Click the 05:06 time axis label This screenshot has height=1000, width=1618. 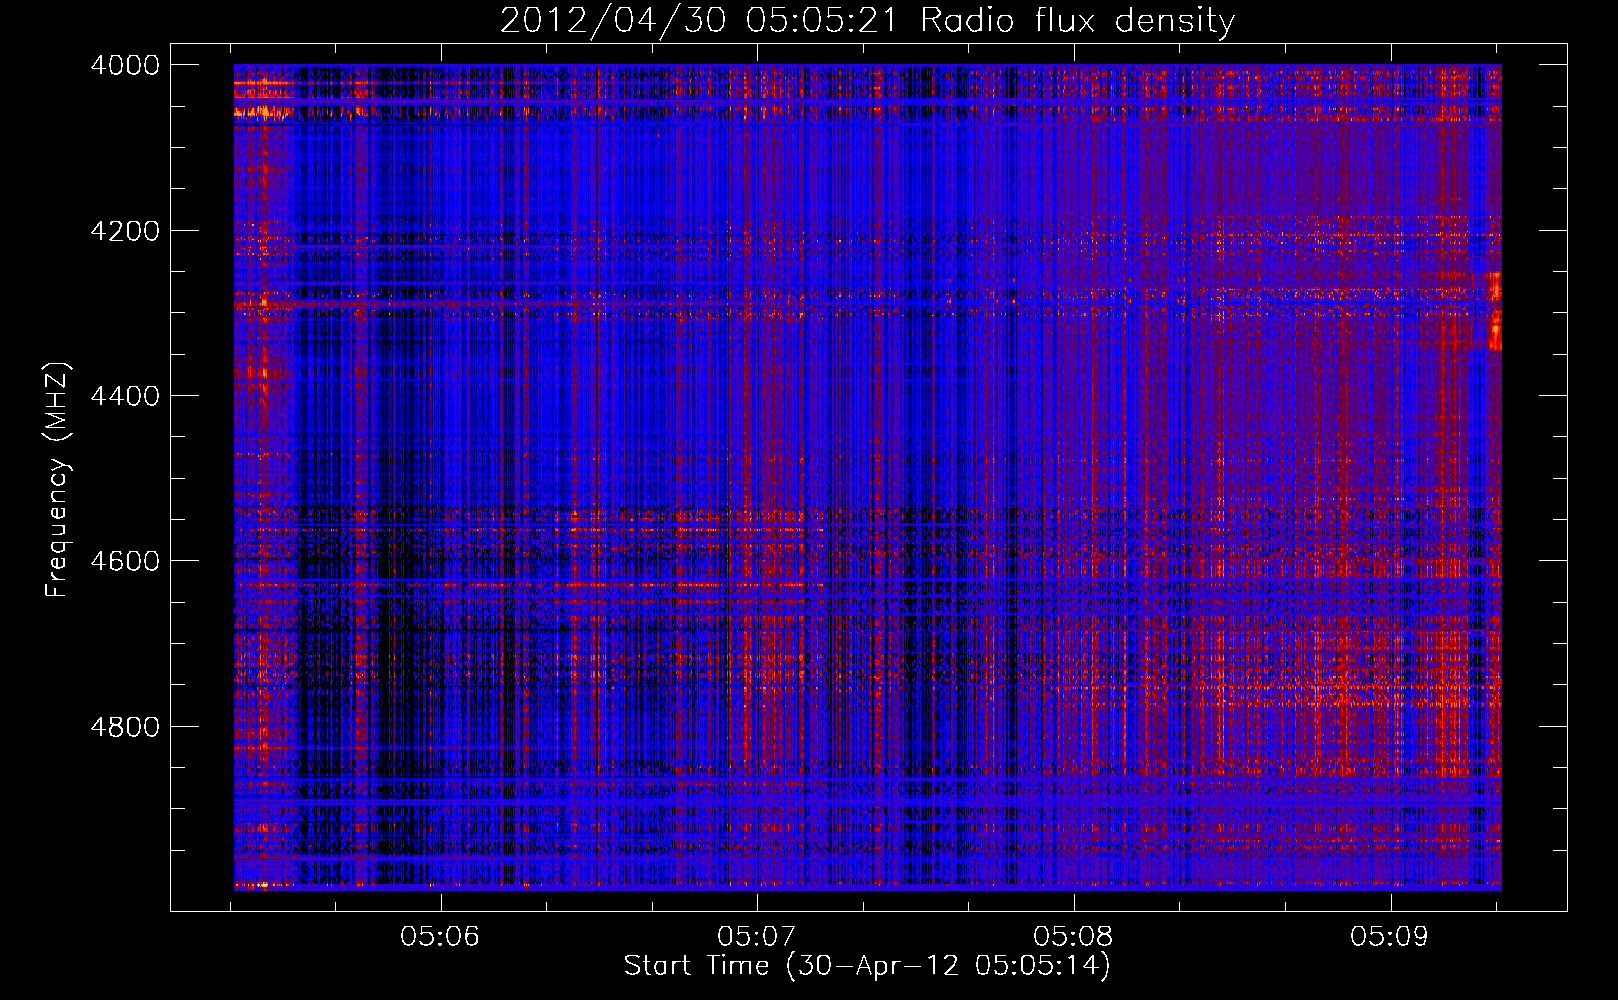coord(440,937)
